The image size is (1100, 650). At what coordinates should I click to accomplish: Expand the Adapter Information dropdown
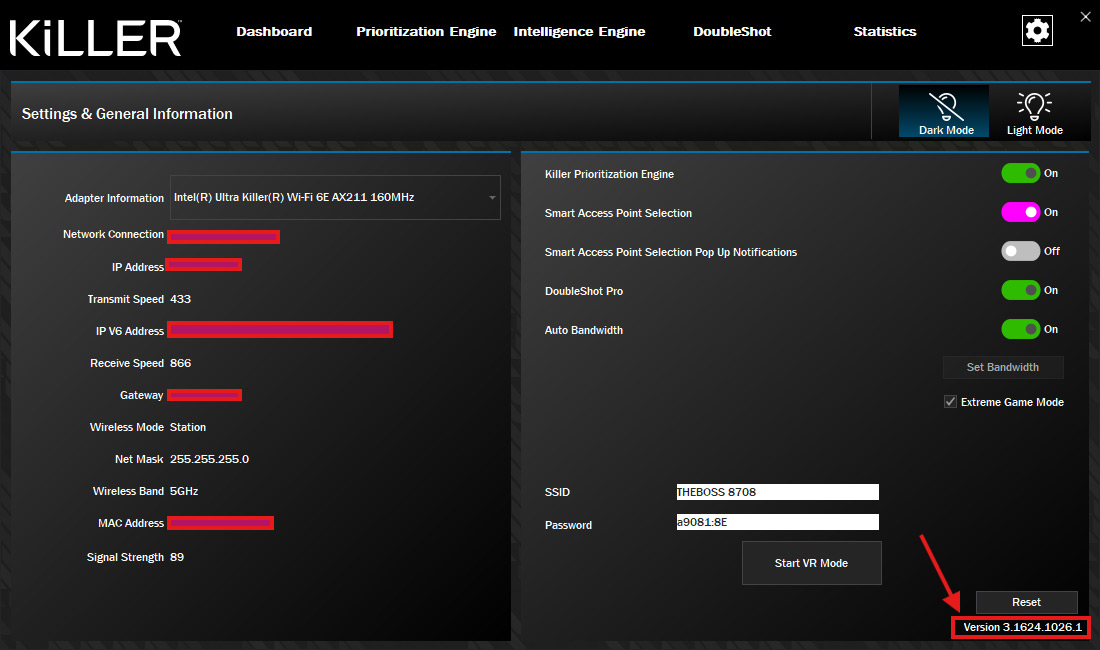(335, 198)
